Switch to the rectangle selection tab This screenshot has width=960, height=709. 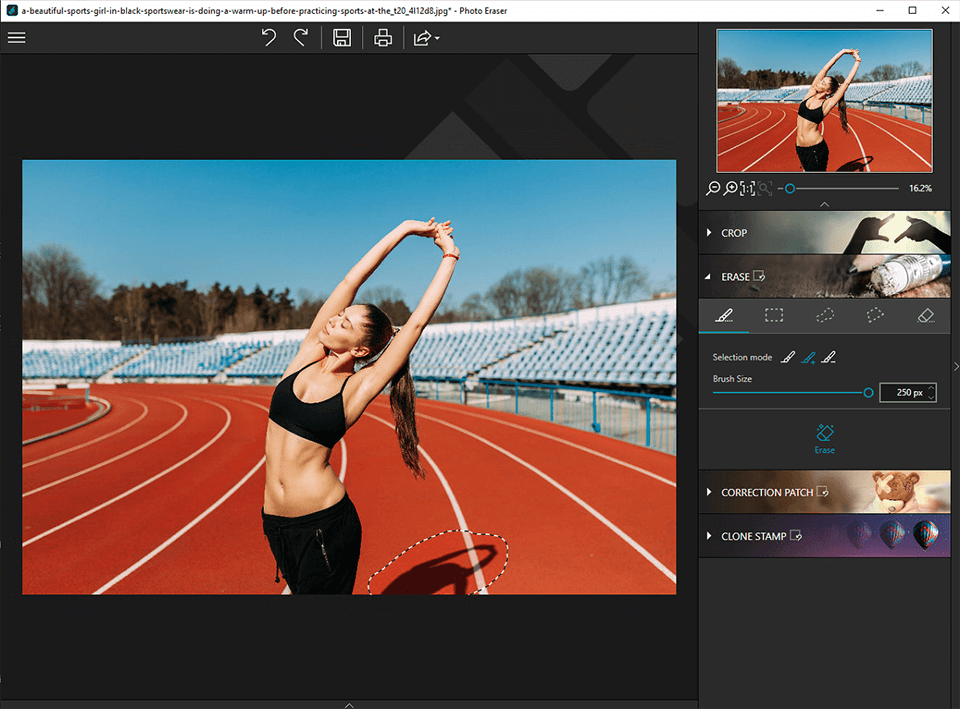774,315
